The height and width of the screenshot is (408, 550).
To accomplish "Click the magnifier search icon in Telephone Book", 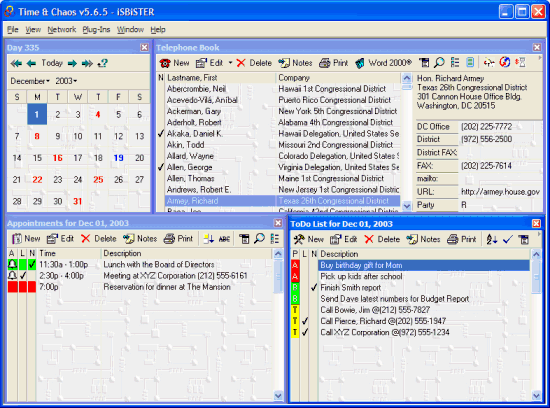I will [439, 63].
